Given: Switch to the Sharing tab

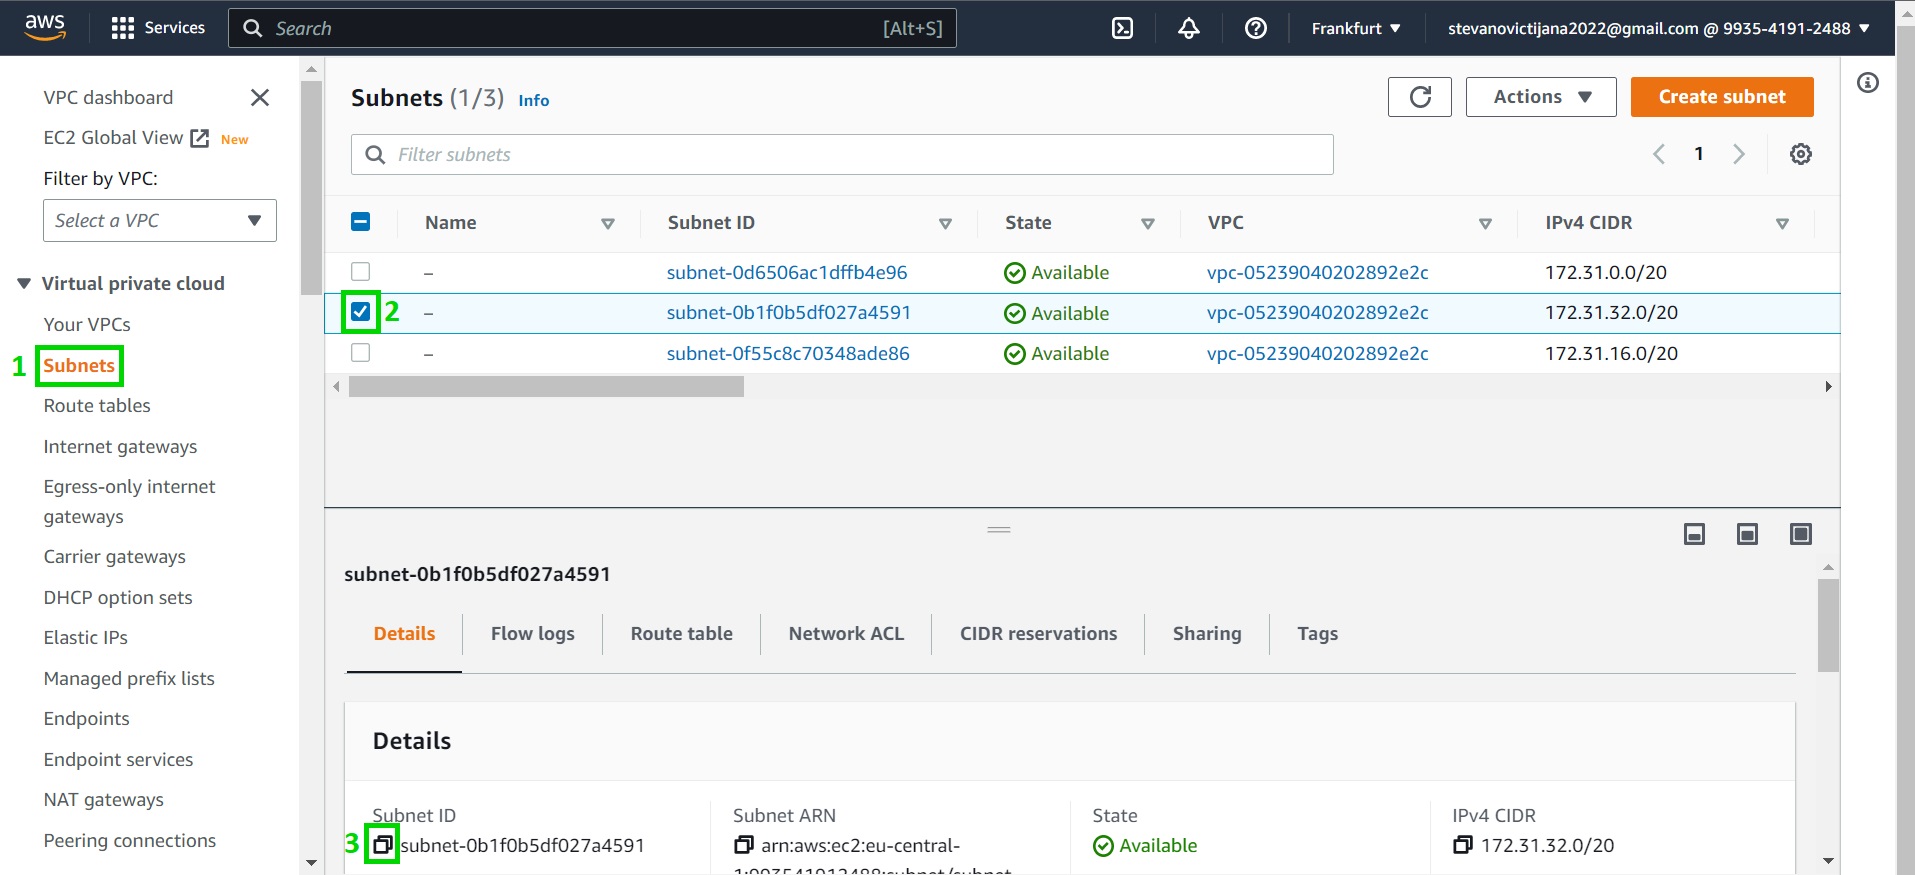Looking at the screenshot, I should 1207,634.
